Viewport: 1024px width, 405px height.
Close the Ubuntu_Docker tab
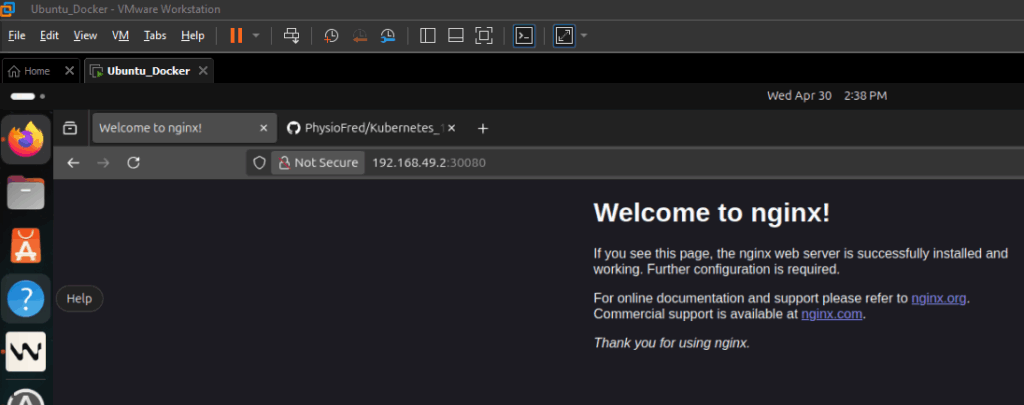tap(203, 71)
